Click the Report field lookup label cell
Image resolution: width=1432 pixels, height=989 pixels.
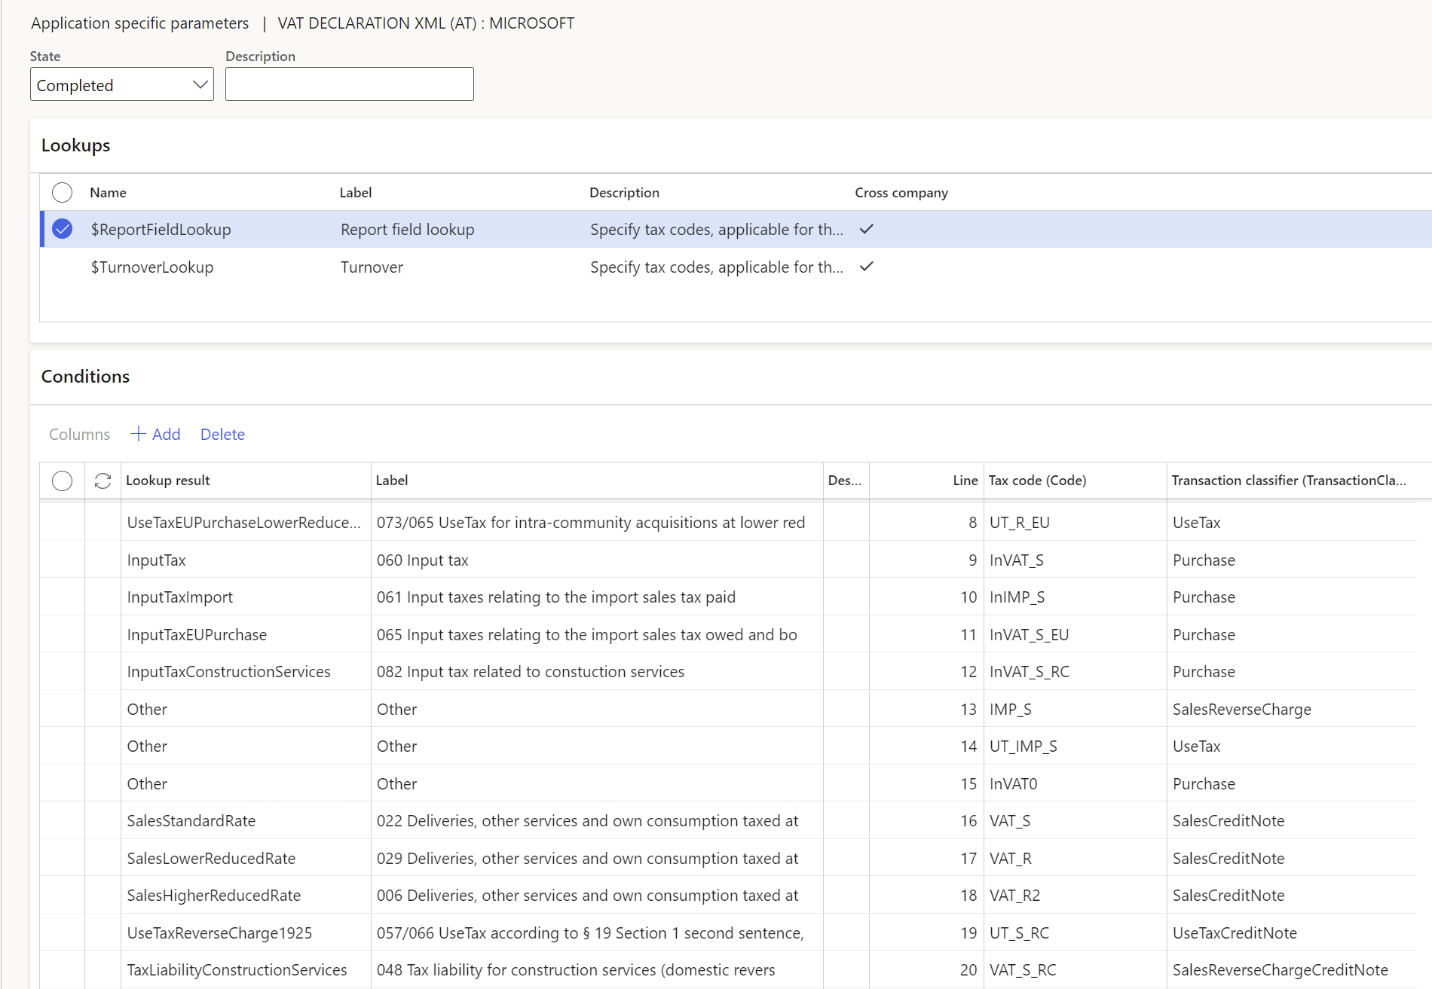(x=408, y=229)
